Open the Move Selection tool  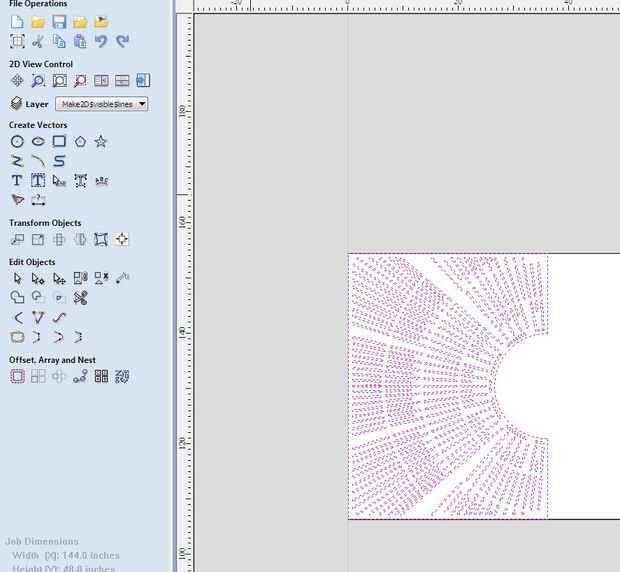point(17,240)
